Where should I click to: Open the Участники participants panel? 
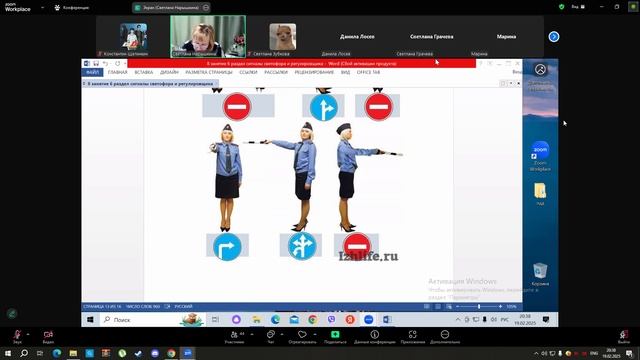pyautogui.click(x=235, y=336)
